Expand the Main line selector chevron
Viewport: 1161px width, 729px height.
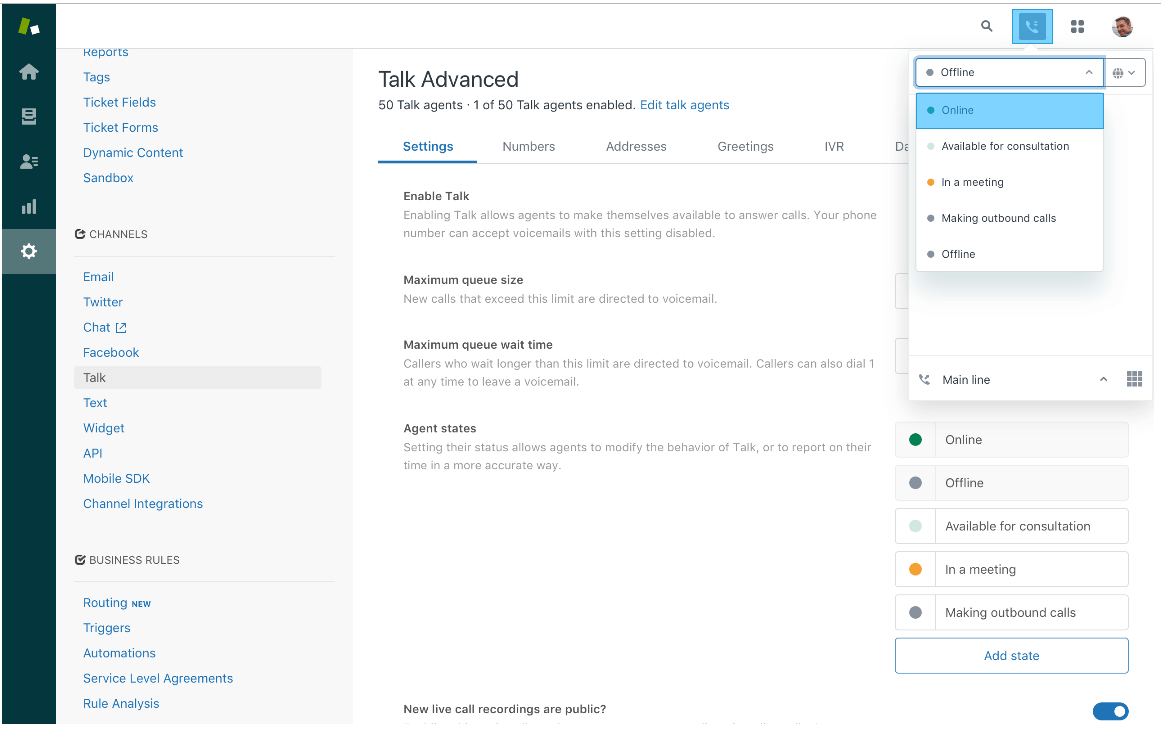click(x=1103, y=380)
